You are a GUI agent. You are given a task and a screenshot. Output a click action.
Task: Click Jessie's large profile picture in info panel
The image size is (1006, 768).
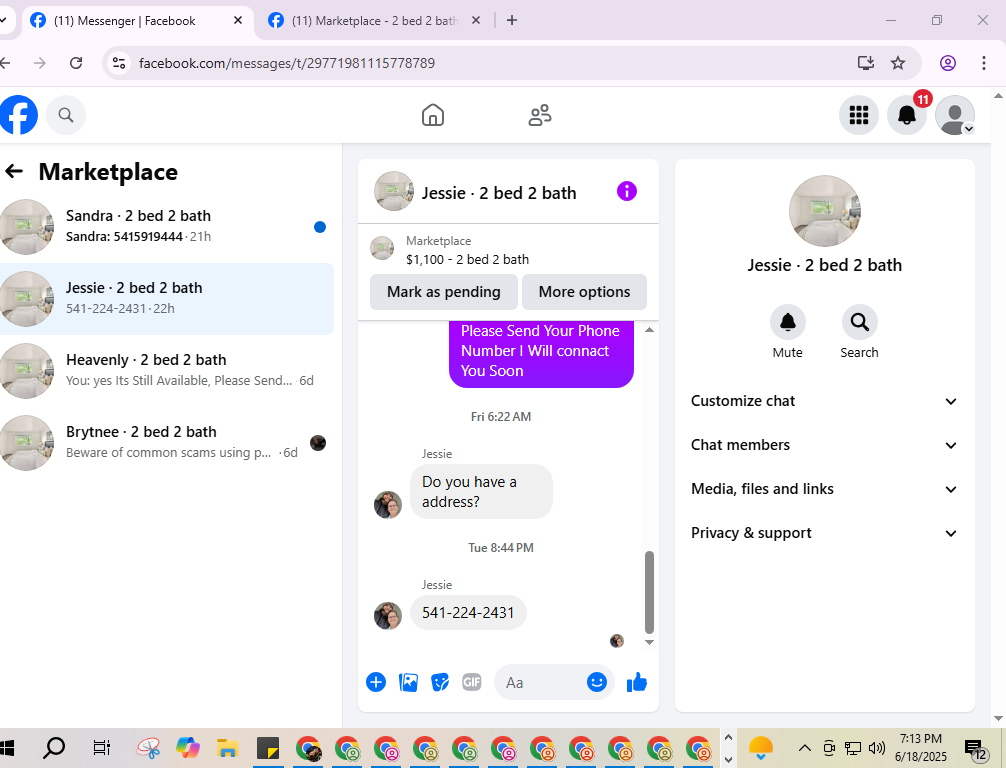(x=824, y=211)
